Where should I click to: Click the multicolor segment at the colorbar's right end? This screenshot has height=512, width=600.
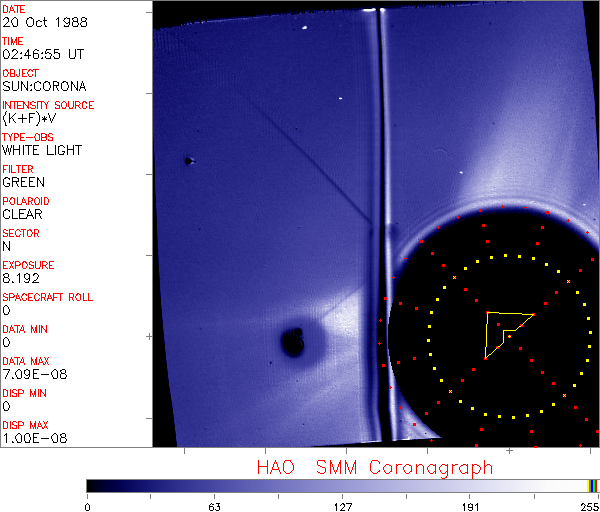[593, 485]
